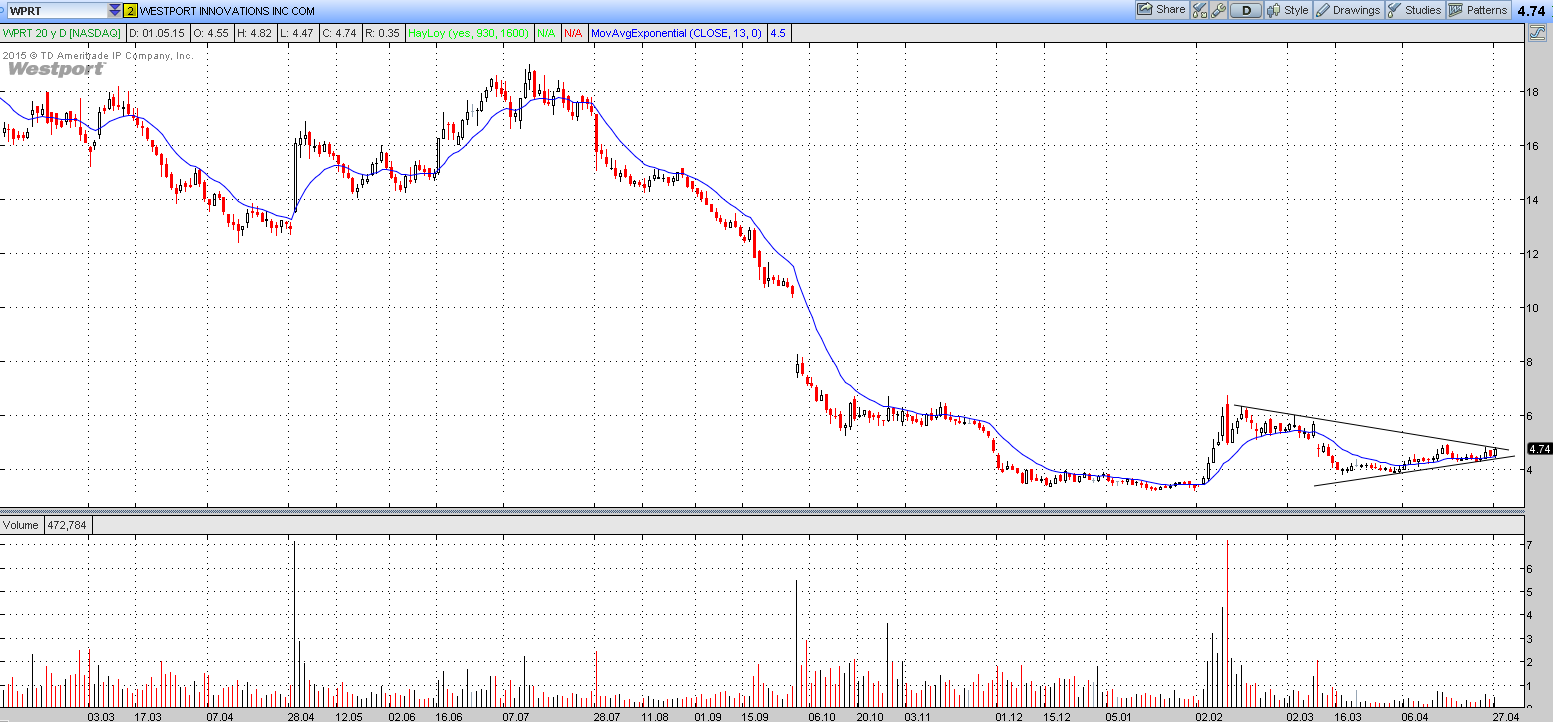Image resolution: width=1553 pixels, height=722 pixels.
Task: Click the curve icon below the price
Action: [x=1538, y=33]
